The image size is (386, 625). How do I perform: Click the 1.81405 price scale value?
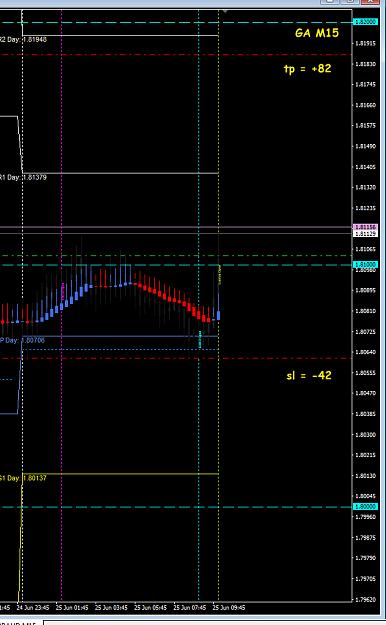(366, 167)
